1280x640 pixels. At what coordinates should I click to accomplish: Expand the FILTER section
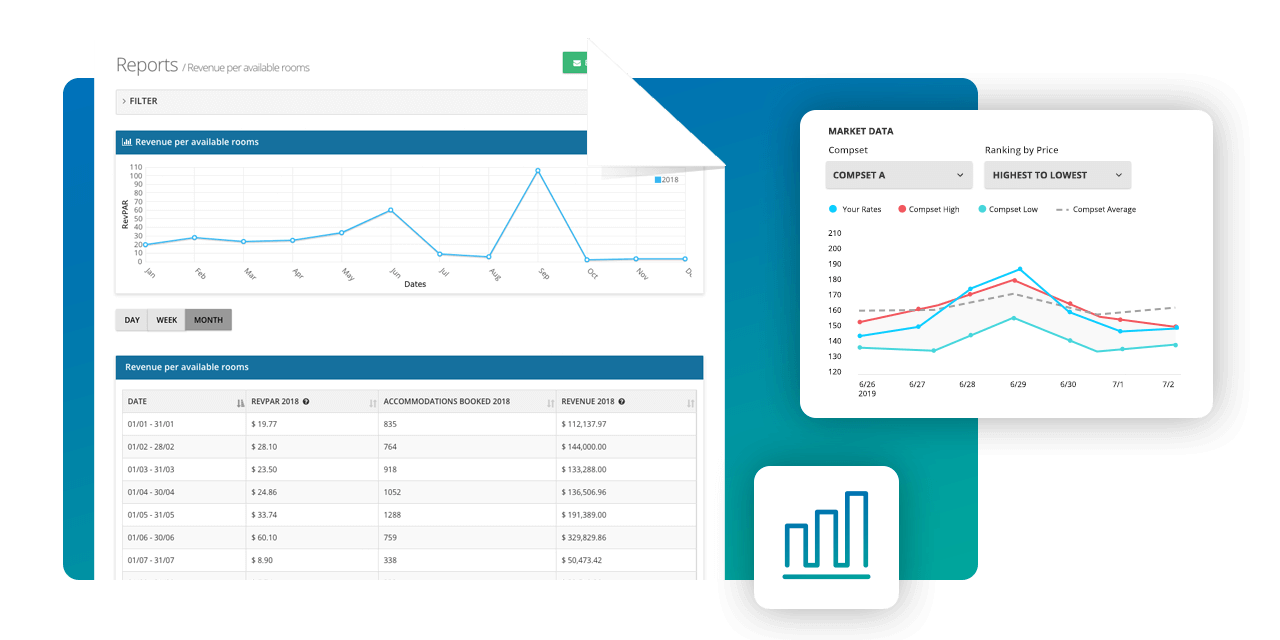(x=351, y=101)
